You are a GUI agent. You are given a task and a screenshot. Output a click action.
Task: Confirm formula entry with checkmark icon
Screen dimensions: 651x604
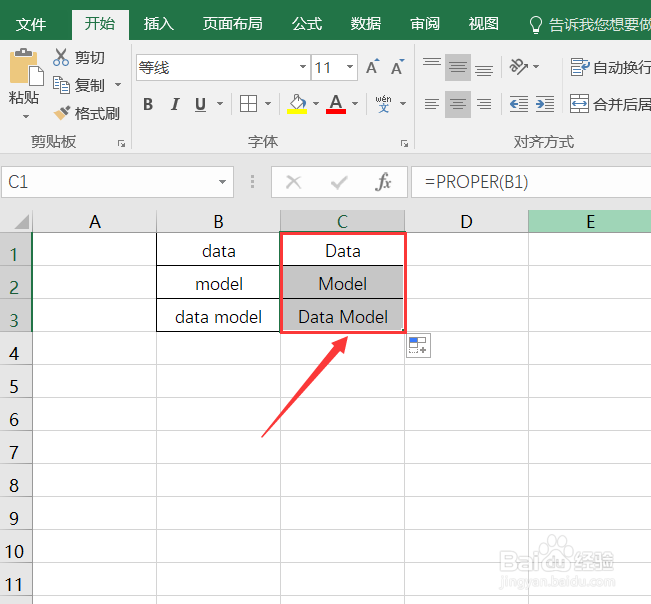(339, 182)
